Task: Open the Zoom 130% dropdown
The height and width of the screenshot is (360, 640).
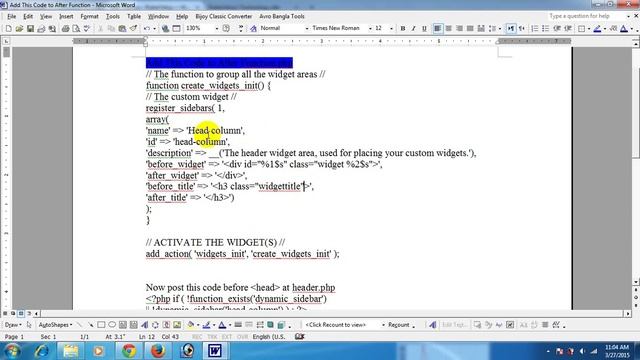Action: coord(217,29)
